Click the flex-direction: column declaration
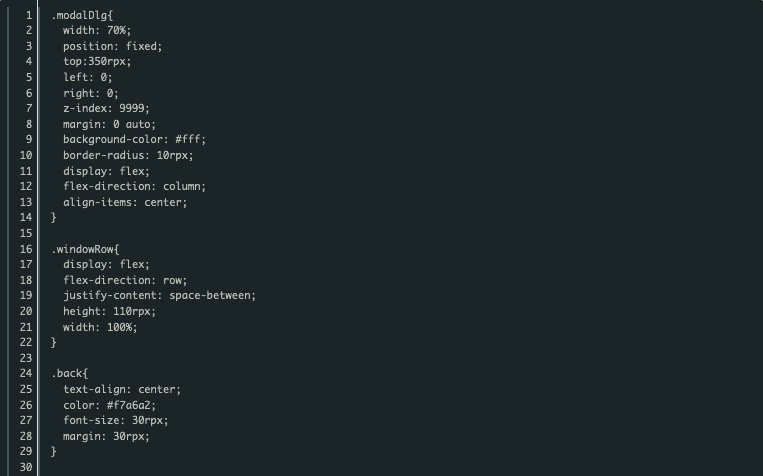Viewport: 763px width, 476px height. pyautogui.click(x=134, y=186)
